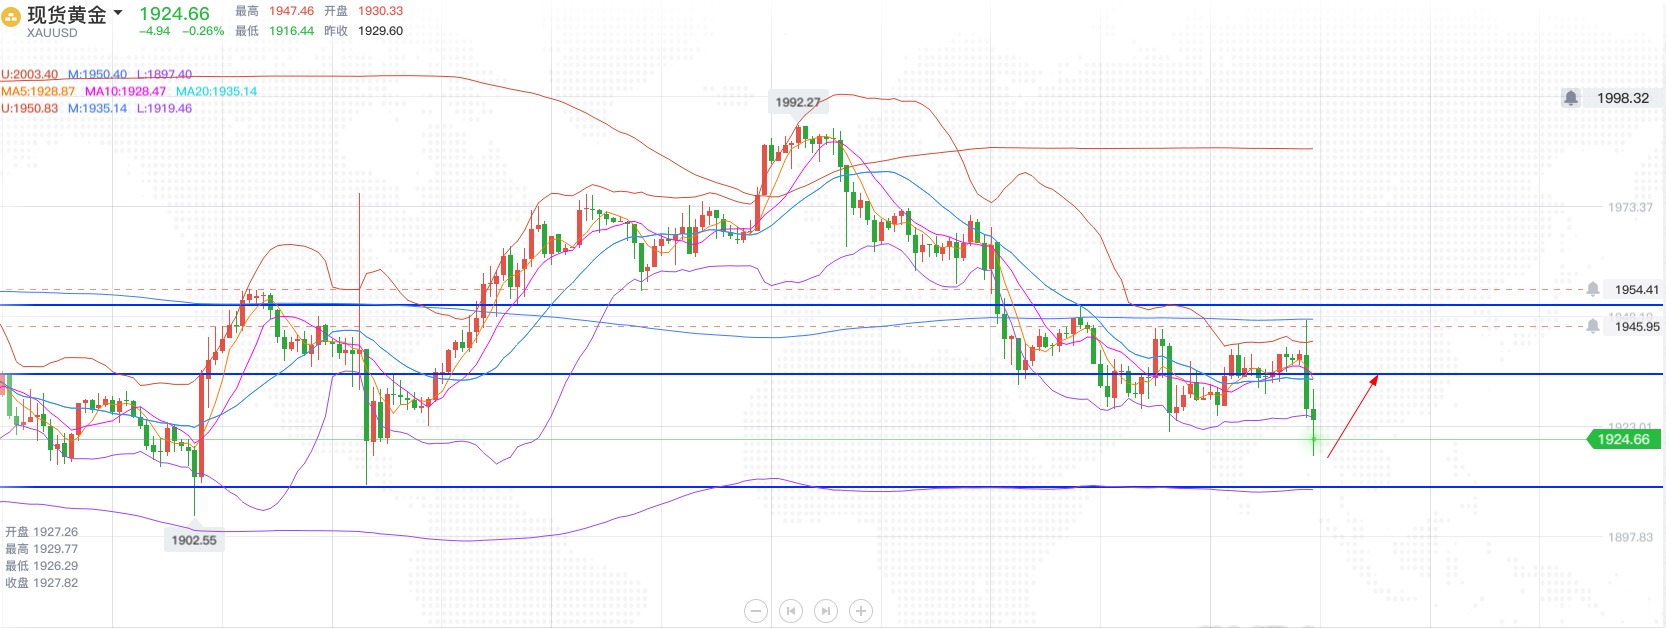This screenshot has height=628, width=1666.
Task: Click the MA5:1928.87 indicator label
Action: (38, 91)
